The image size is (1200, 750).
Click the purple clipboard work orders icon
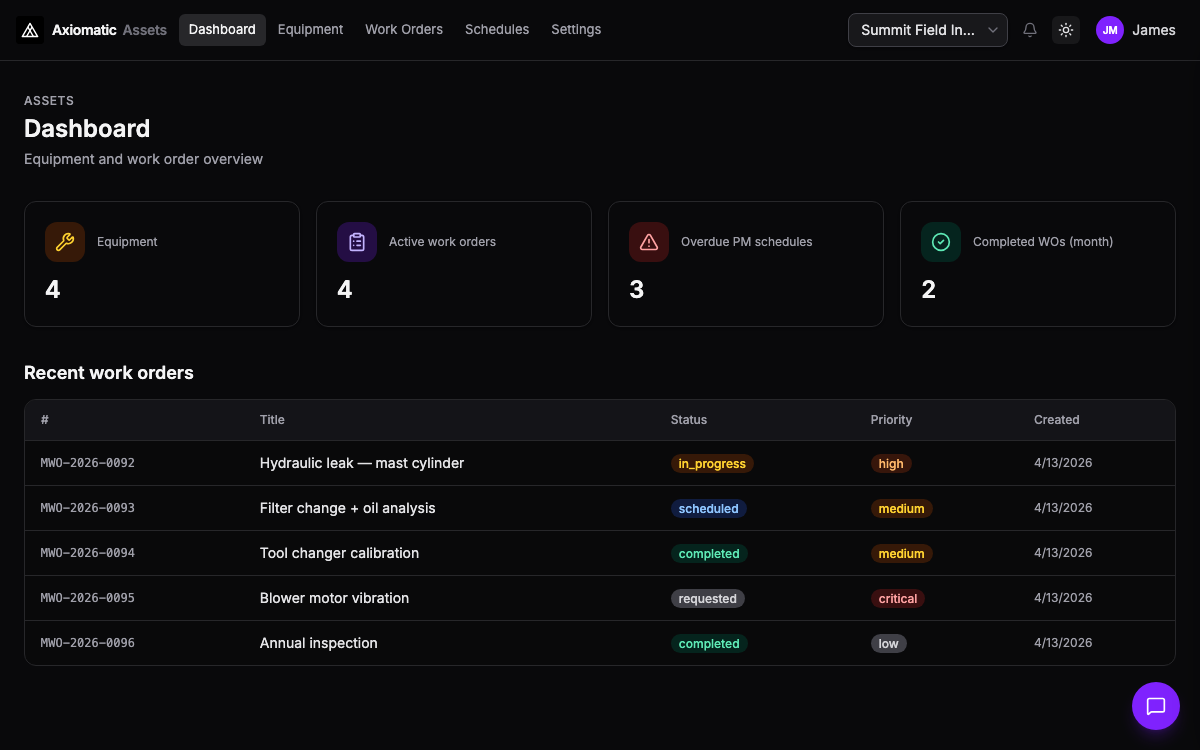click(x=357, y=242)
